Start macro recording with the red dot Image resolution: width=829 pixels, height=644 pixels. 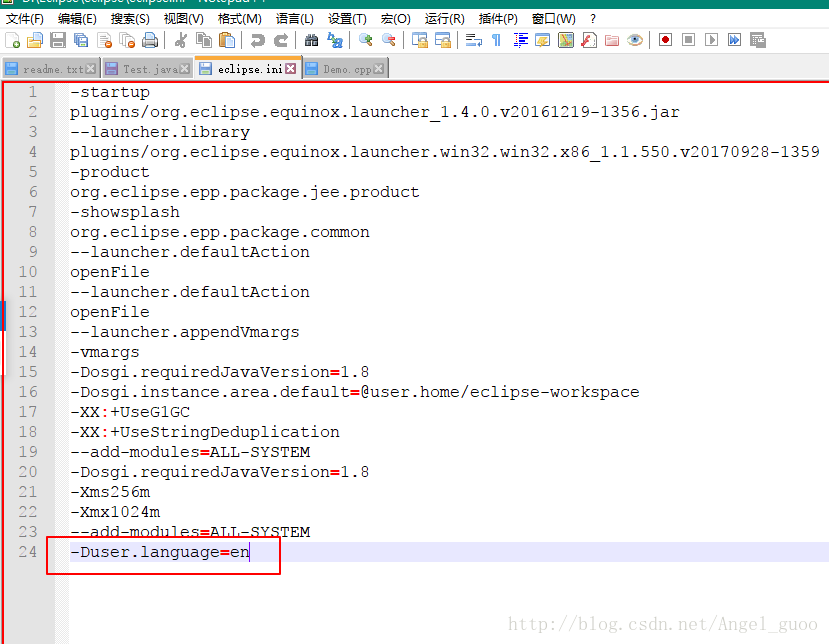(666, 40)
